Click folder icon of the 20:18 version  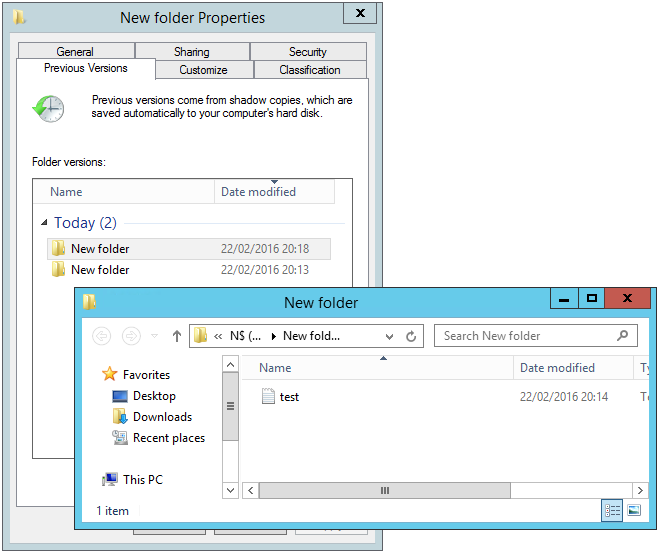(58, 248)
